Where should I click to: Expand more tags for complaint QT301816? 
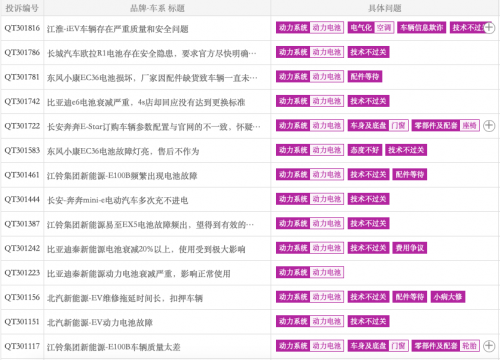point(489,28)
